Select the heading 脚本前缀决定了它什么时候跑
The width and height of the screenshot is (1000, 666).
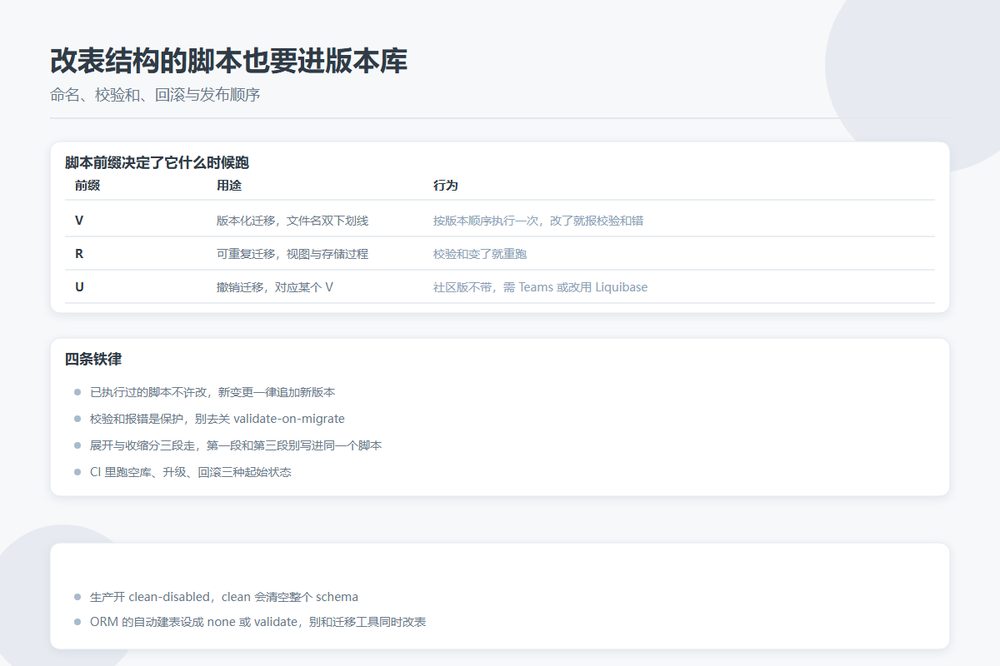tap(157, 163)
